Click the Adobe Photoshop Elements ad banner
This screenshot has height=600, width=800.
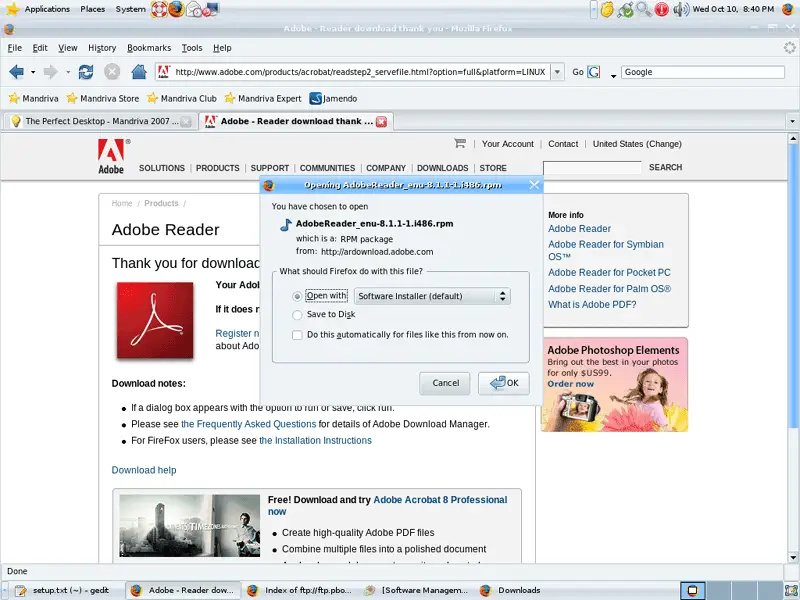[x=614, y=385]
